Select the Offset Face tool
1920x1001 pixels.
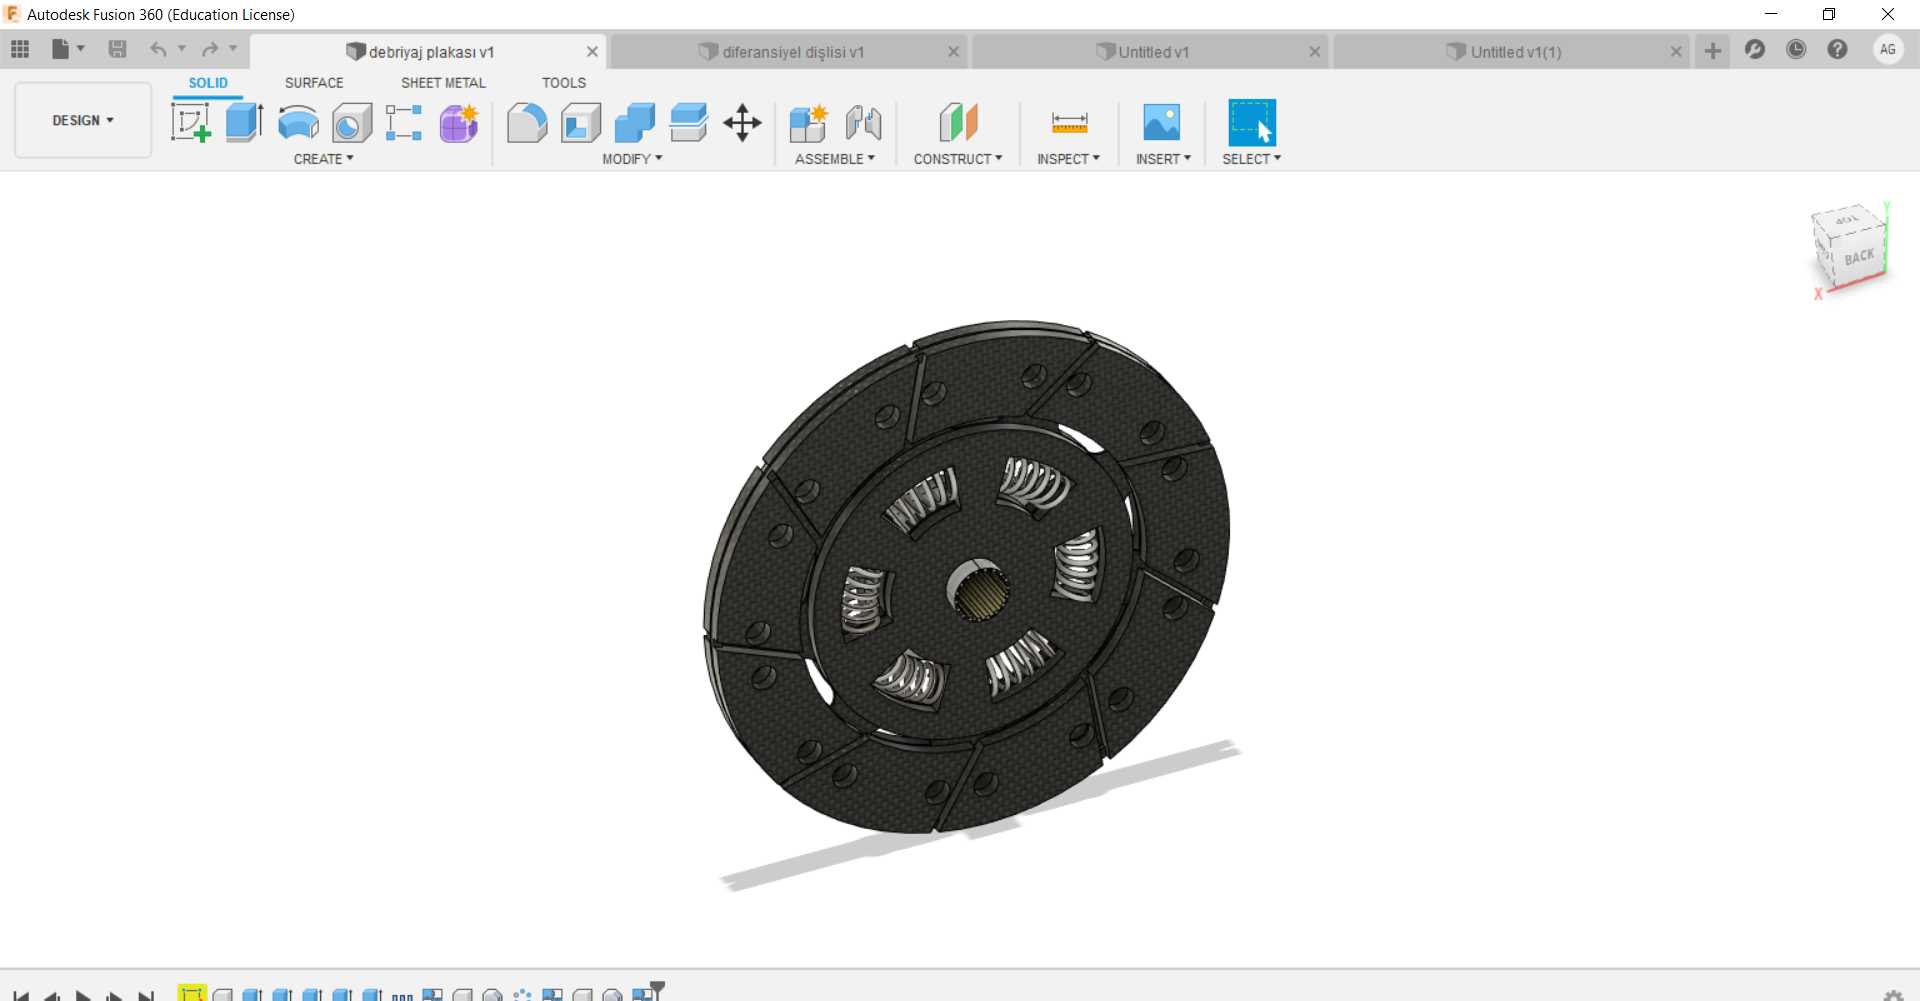point(689,123)
